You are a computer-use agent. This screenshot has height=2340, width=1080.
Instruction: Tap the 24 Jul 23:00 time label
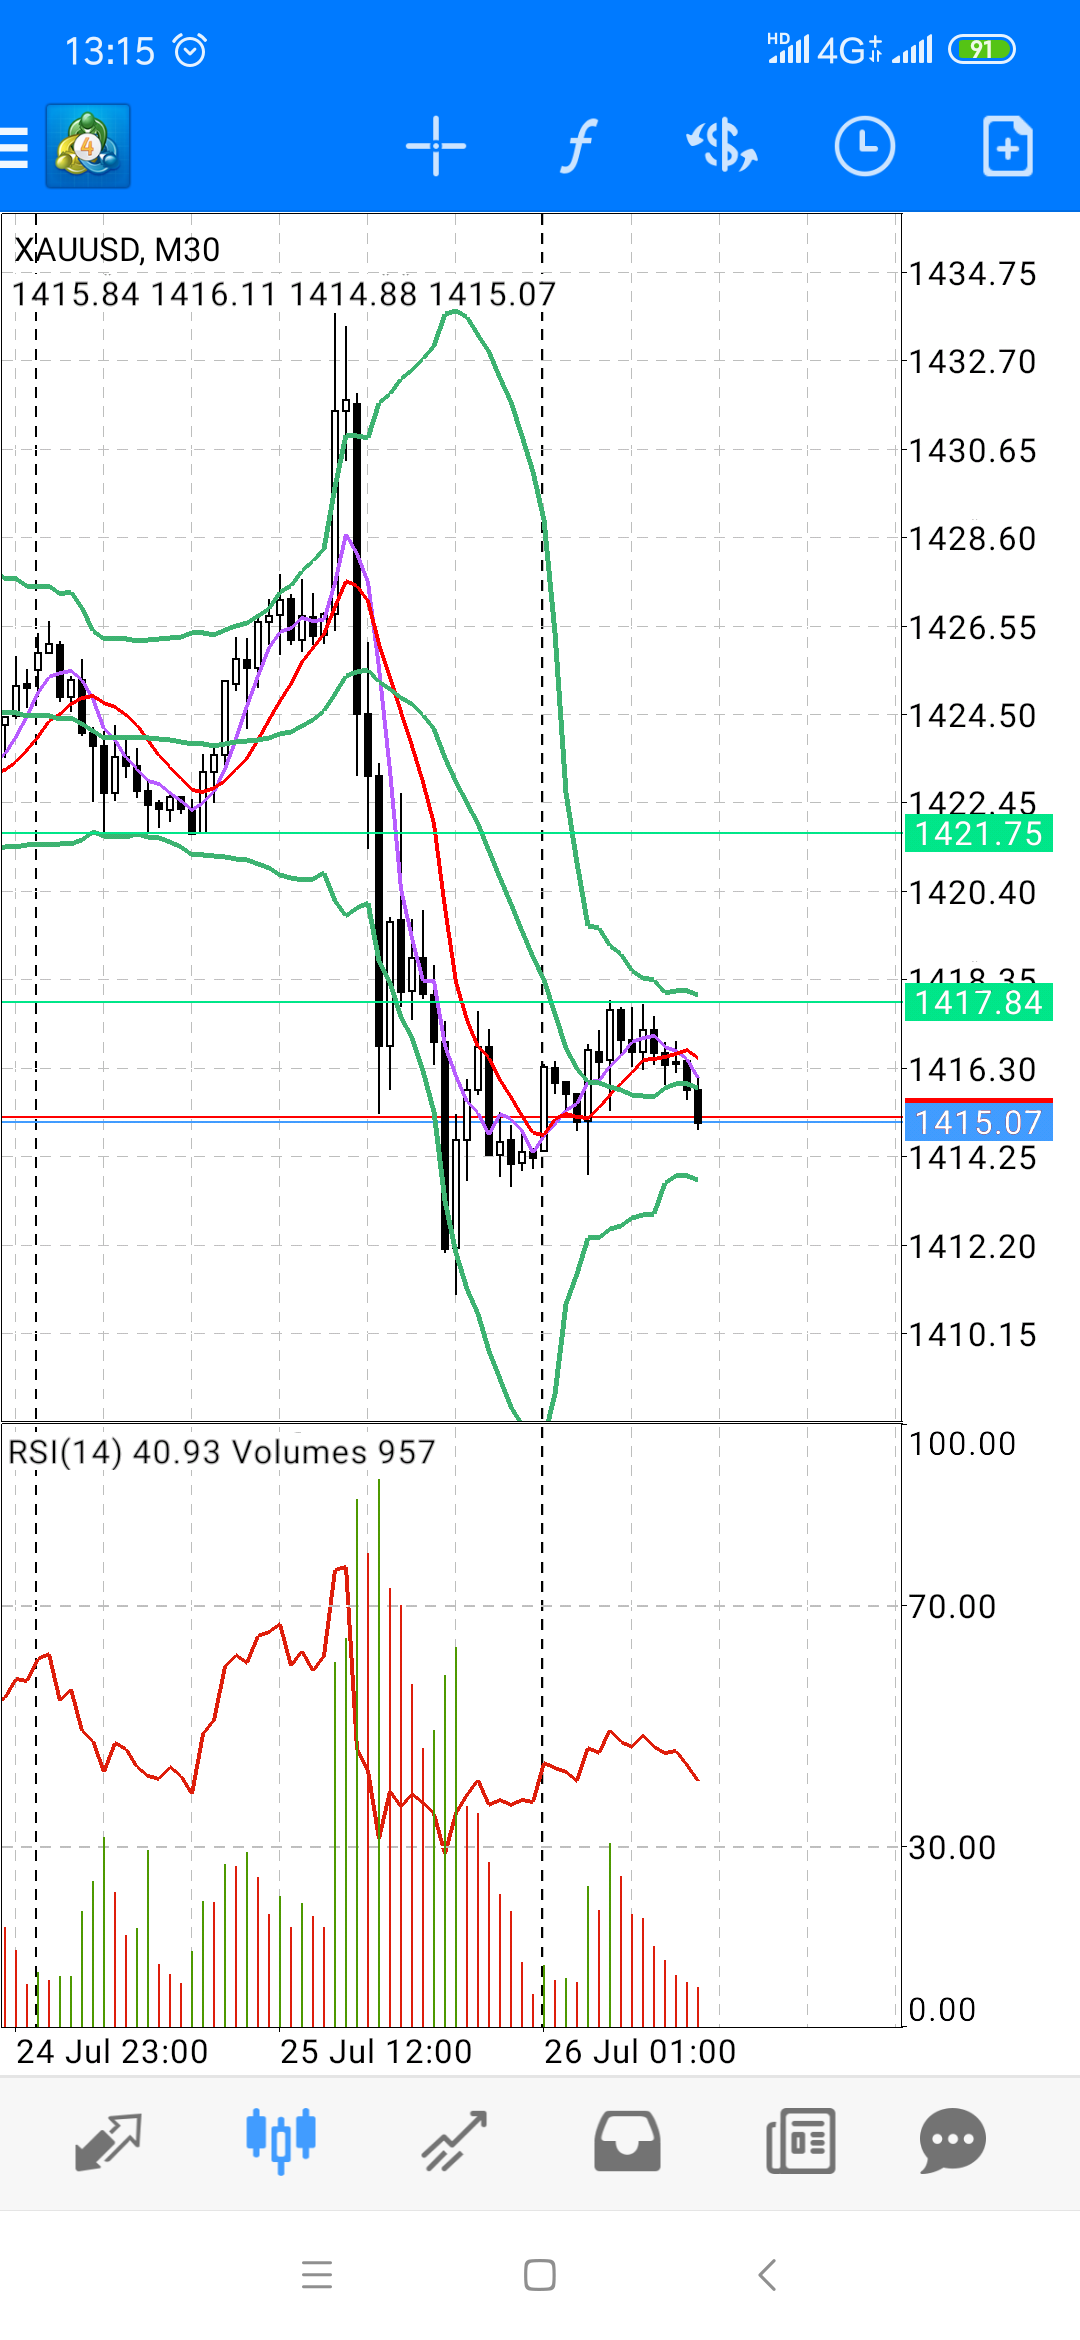112,2052
